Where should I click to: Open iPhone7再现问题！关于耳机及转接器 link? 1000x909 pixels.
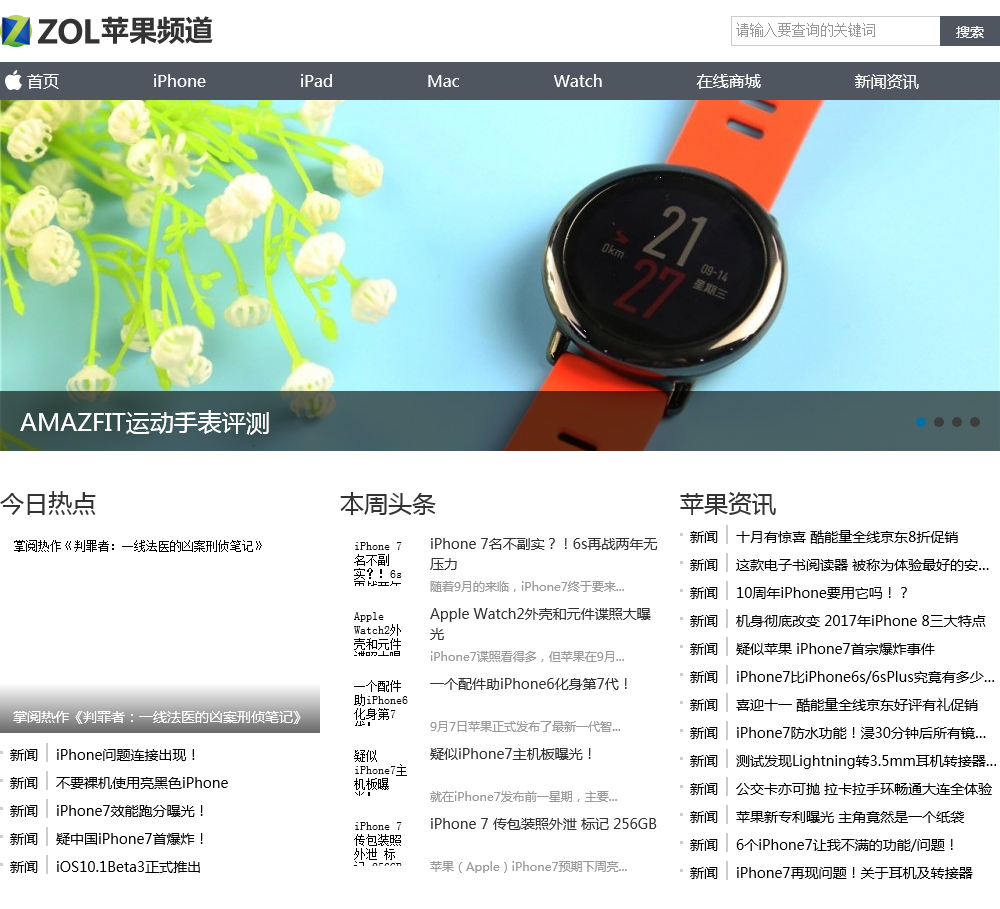854,874
